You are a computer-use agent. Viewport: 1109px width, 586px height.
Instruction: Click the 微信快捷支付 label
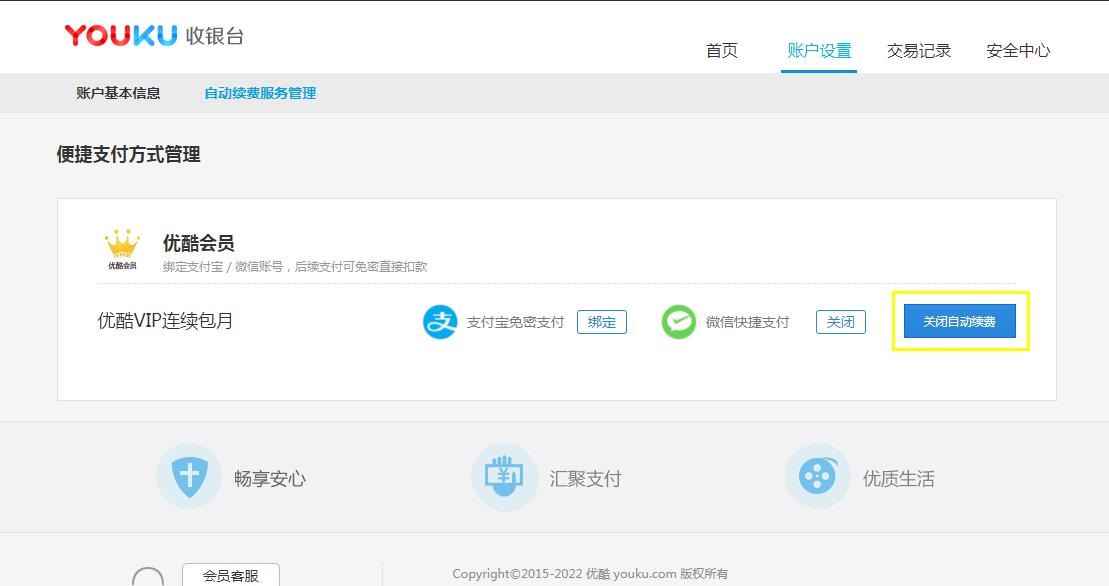pyautogui.click(x=747, y=322)
